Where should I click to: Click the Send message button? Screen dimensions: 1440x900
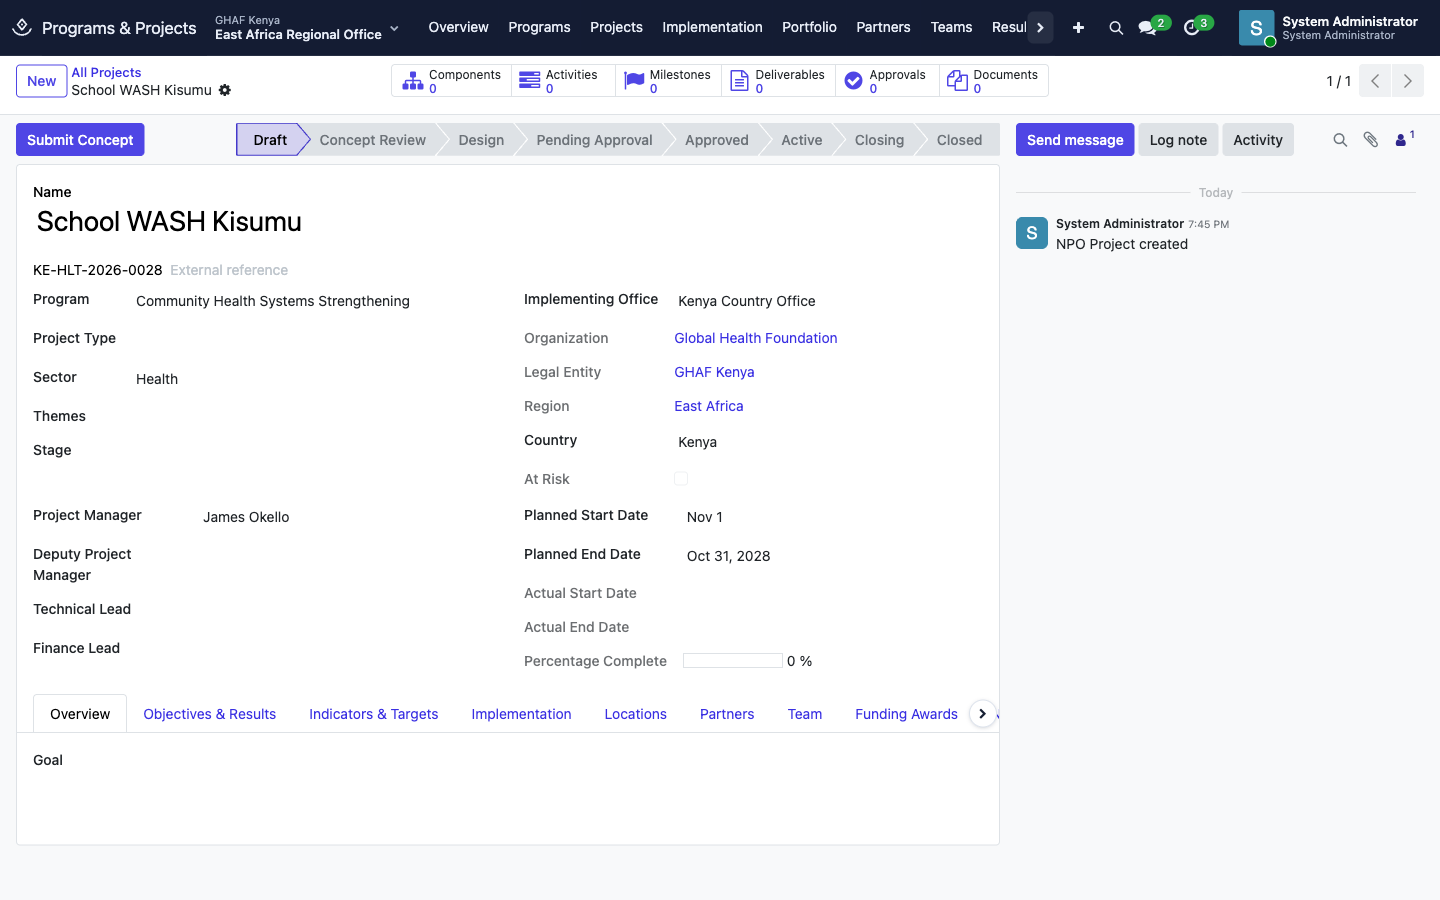click(x=1075, y=140)
